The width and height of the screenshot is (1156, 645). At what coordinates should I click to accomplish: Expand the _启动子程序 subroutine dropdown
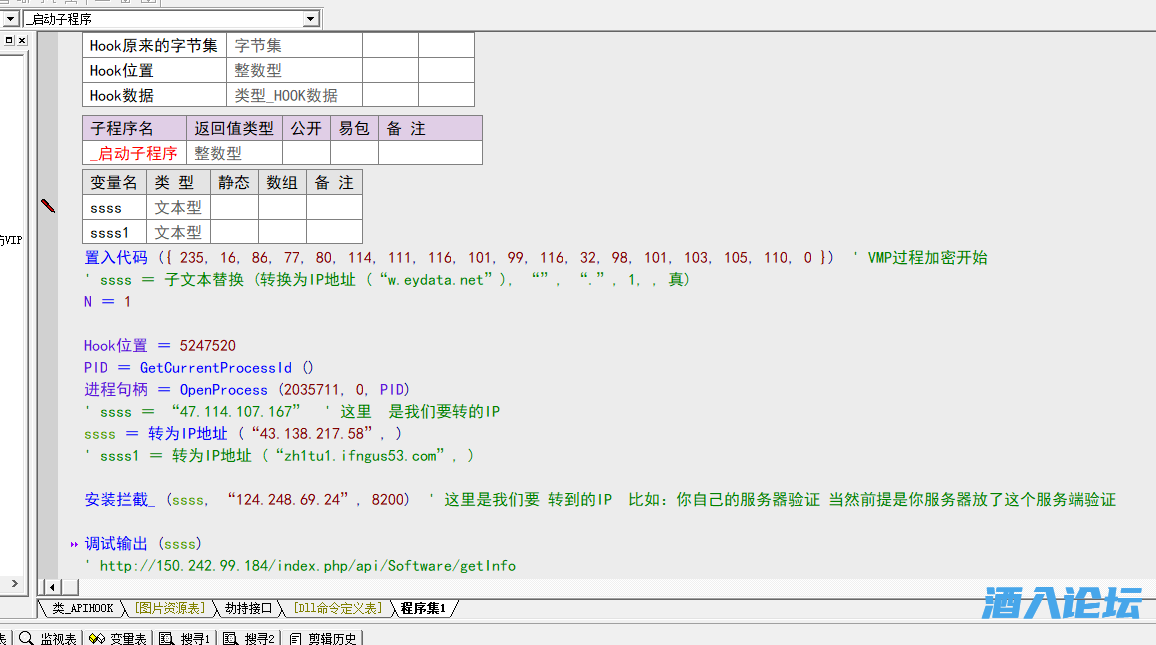tap(310, 19)
